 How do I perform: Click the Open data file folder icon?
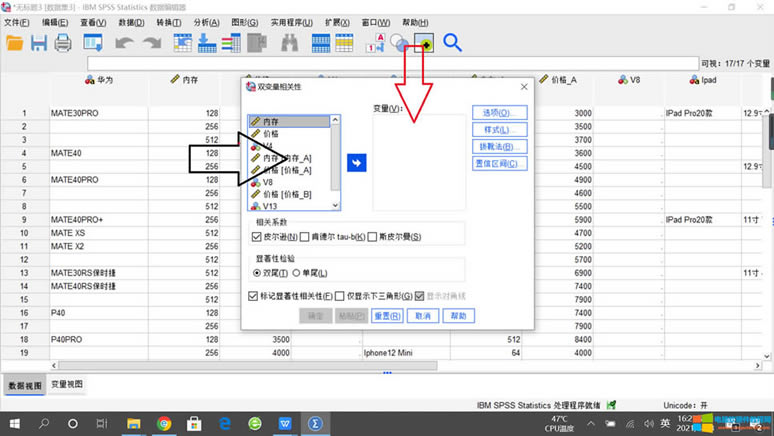point(14,43)
